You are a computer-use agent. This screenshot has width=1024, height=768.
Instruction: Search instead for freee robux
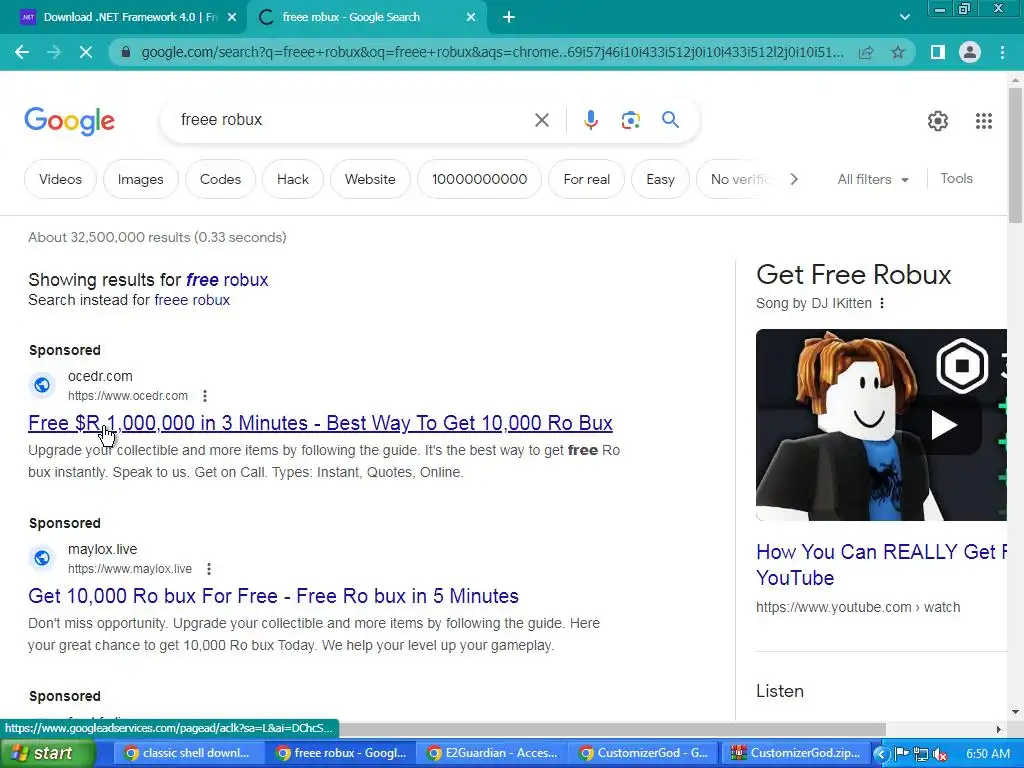(192, 300)
